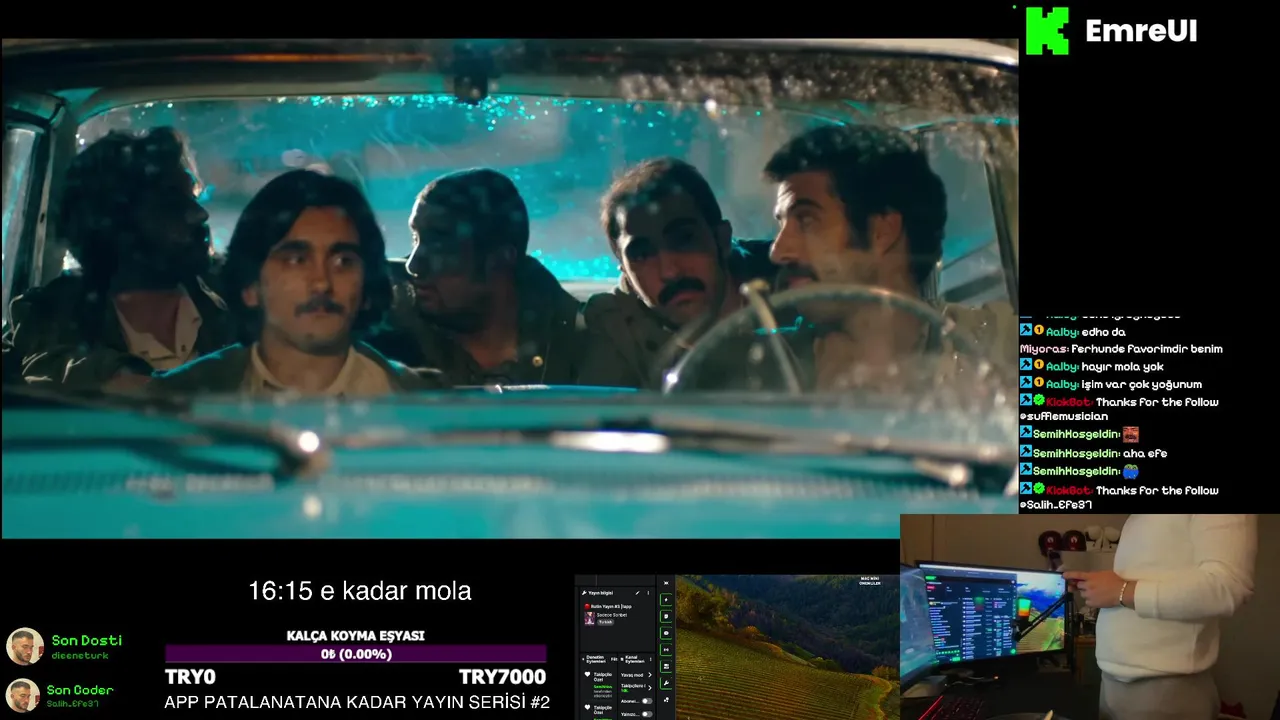1280x720 pixels.
Task: Expand the Takipçilere setting chevron
Action: click(x=650, y=688)
